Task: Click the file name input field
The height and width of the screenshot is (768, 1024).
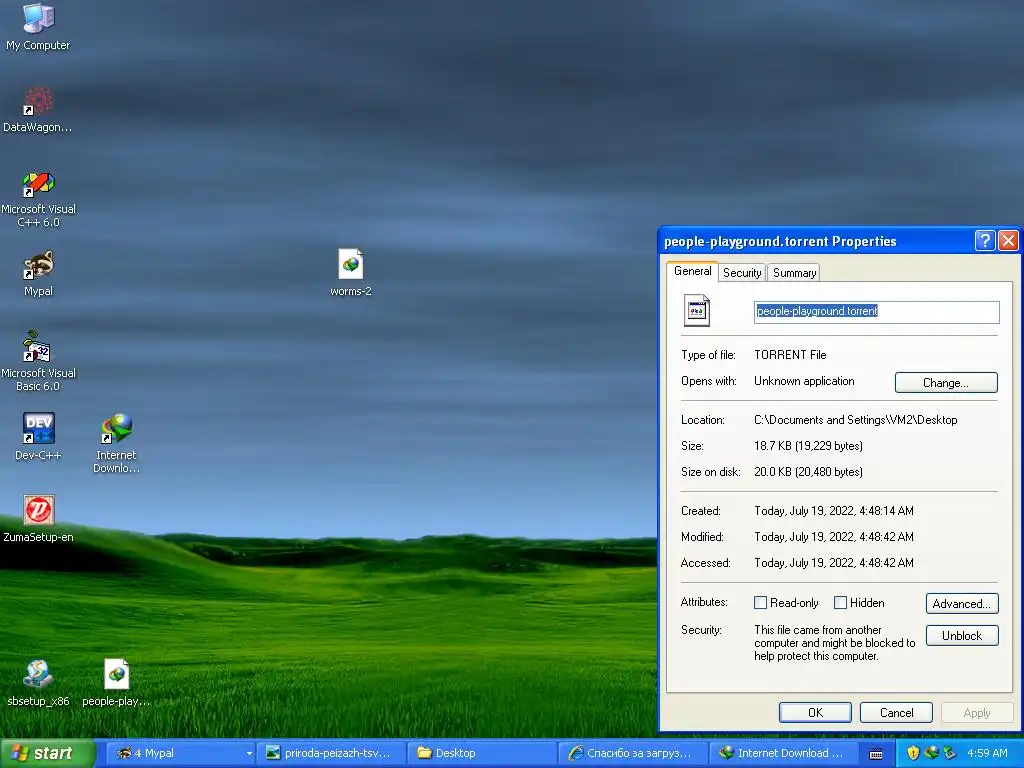Action: click(x=876, y=312)
